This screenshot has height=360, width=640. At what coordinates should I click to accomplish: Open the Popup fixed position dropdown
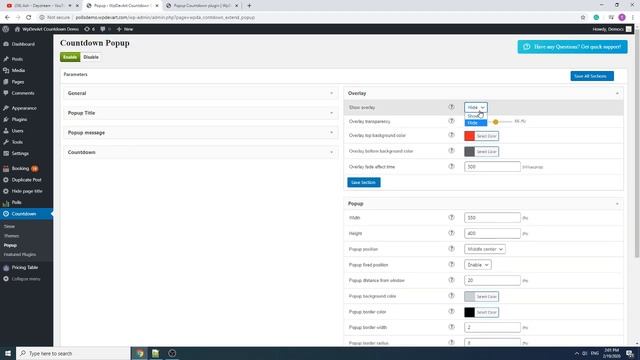click(x=478, y=265)
